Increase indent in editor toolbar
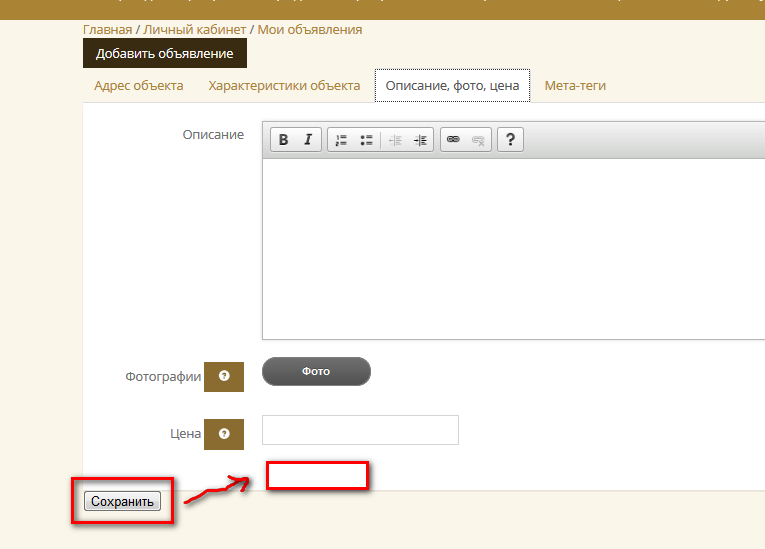Viewport: 765px width, 549px height. 420,141
